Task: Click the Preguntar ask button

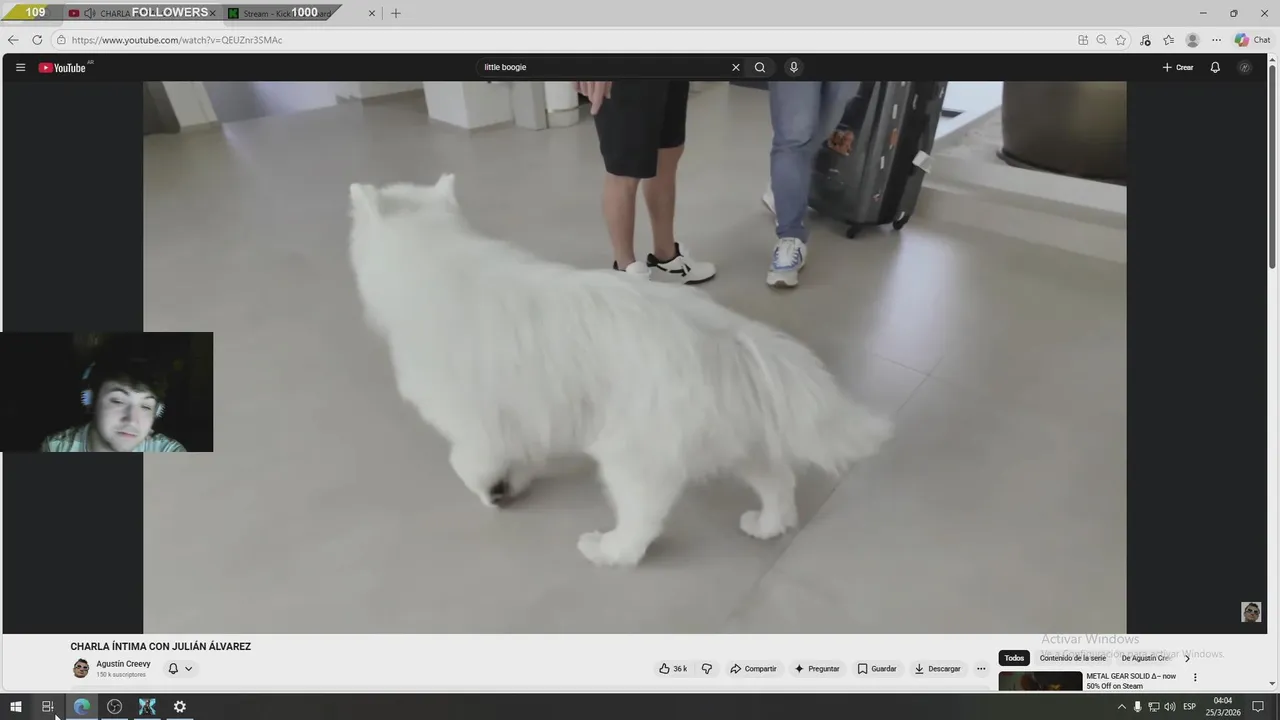Action: [x=817, y=668]
